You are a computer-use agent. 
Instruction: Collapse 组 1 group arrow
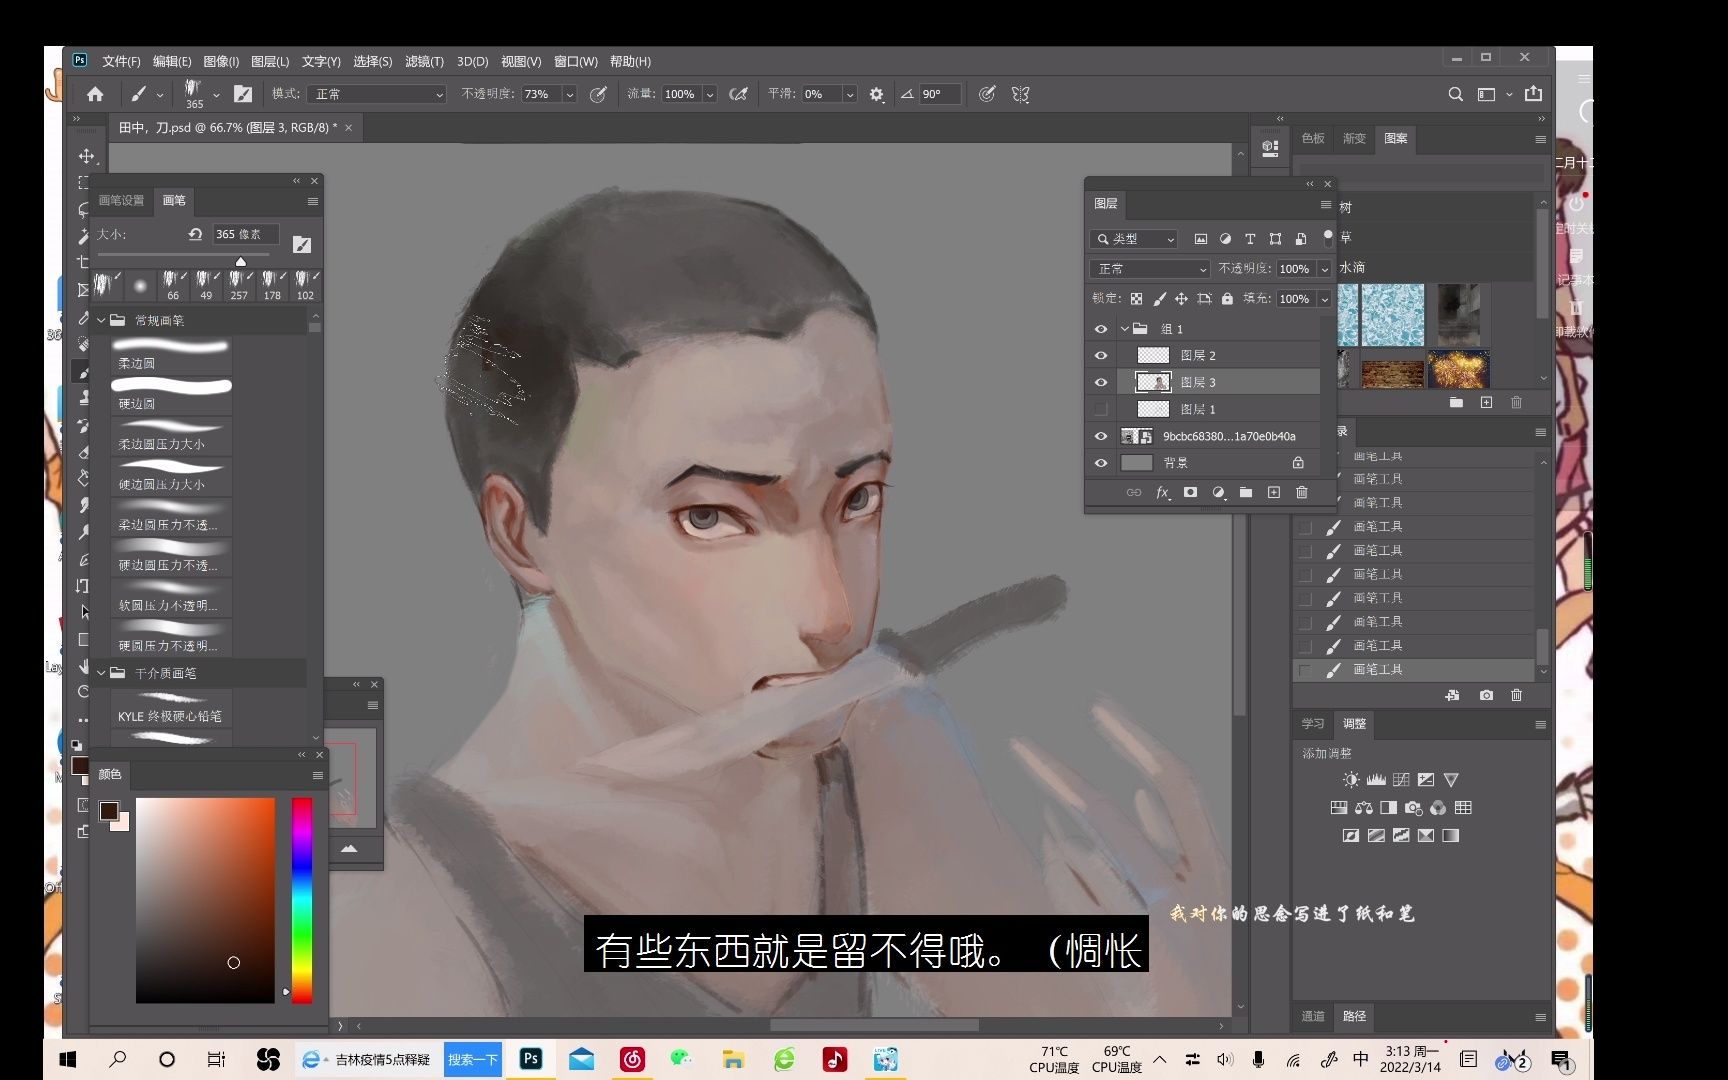pos(1125,329)
